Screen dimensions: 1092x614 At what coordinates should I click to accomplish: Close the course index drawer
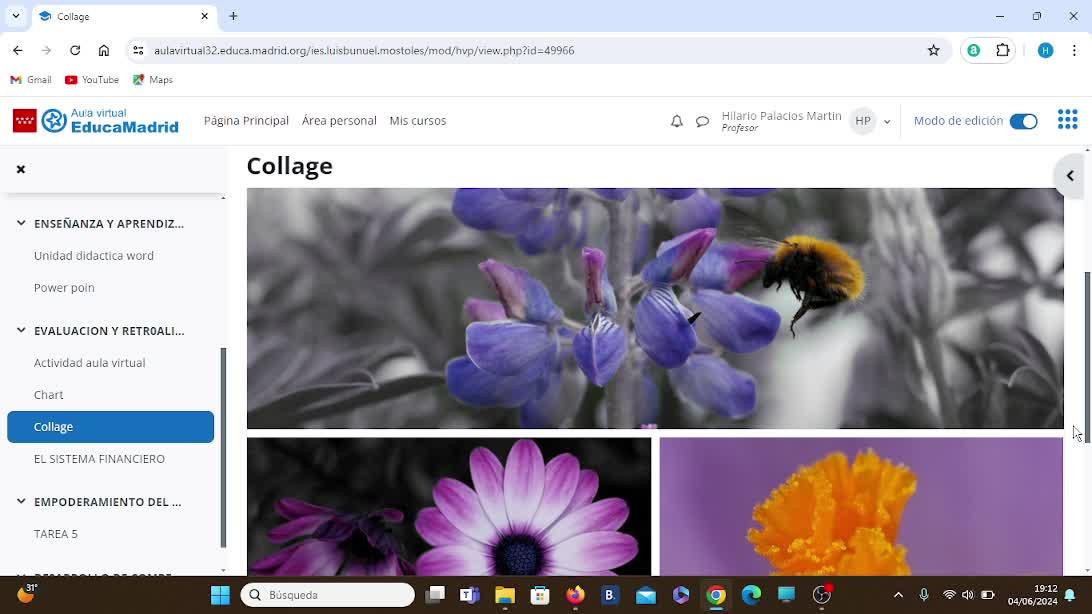(x=21, y=169)
